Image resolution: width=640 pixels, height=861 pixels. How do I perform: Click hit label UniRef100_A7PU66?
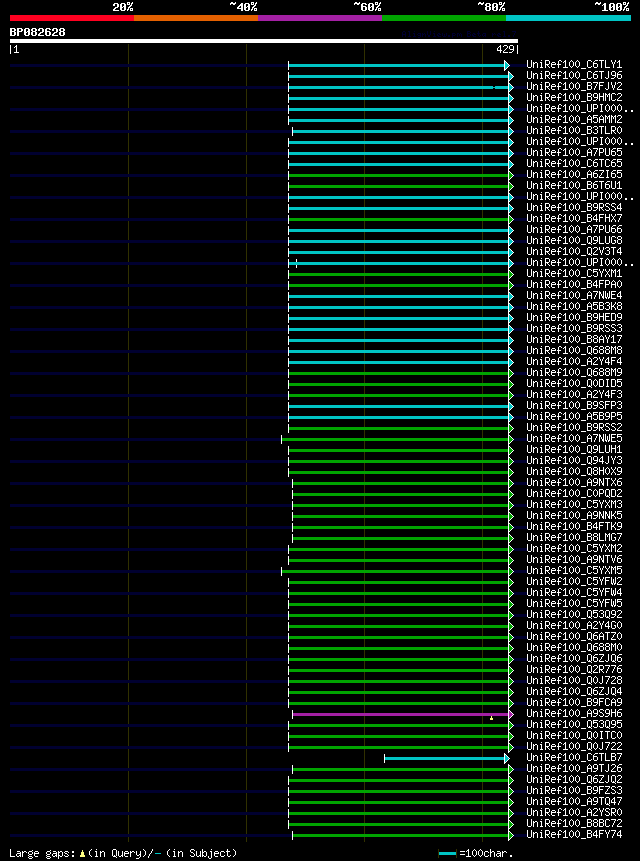click(574, 230)
